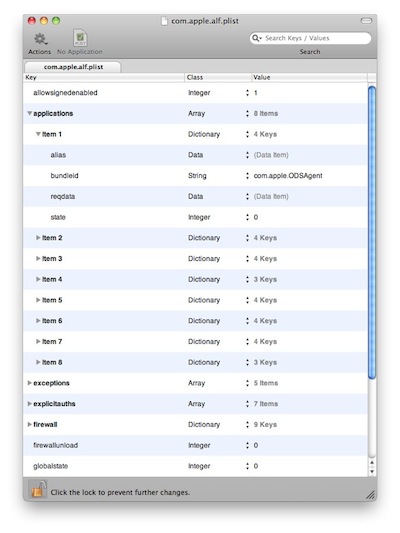Open class stepper for firewall row
Viewport: 400px width, 533px height.
click(x=247, y=425)
